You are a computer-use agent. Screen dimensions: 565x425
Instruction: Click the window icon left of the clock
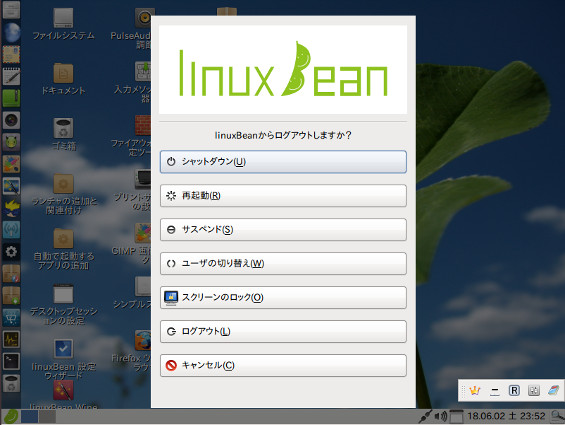(457, 416)
